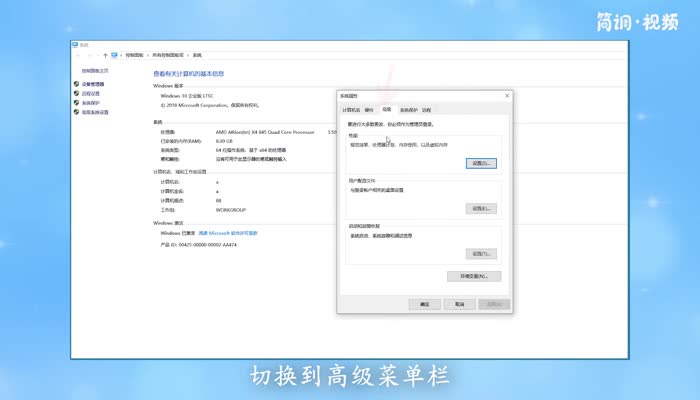Click the System window title bar icon

tap(75, 45)
